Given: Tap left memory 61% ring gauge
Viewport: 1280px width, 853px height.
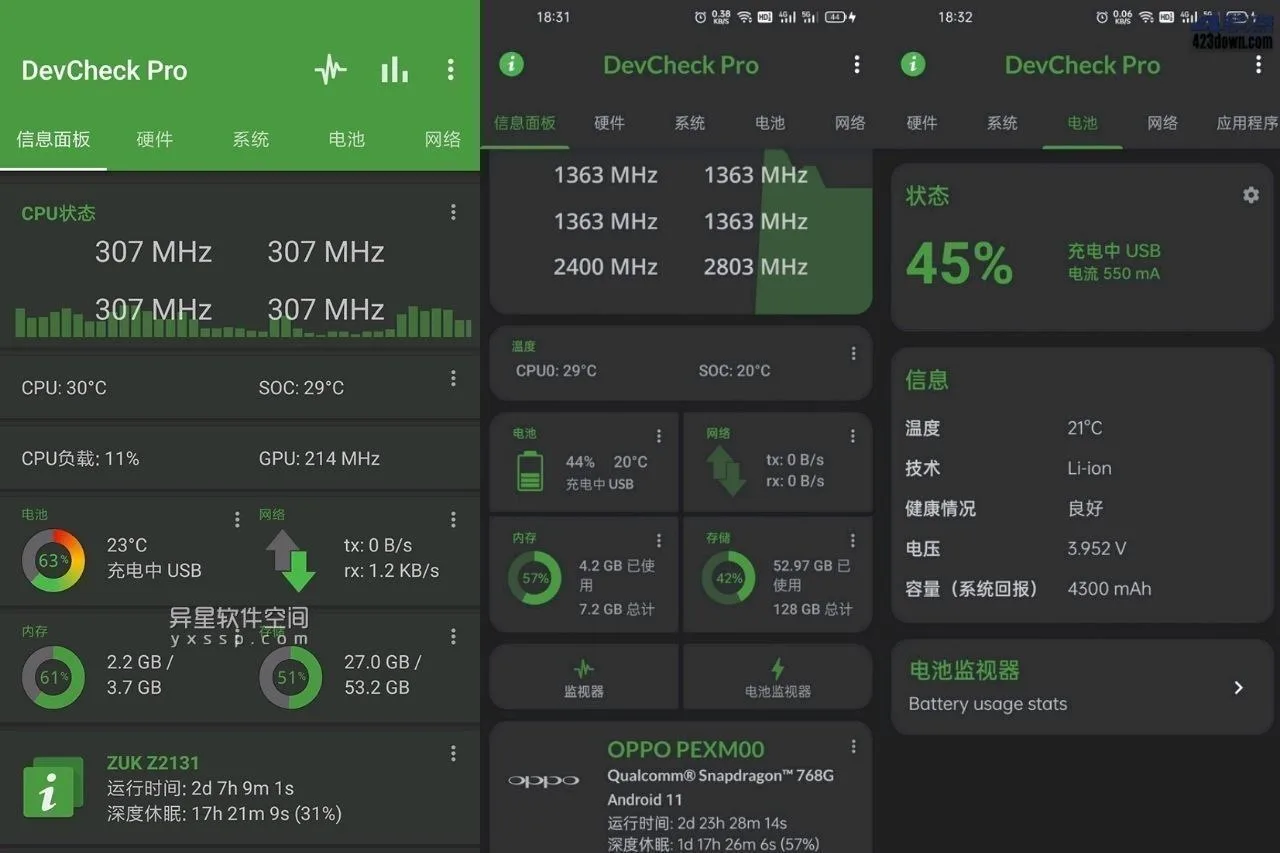Looking at the screenshot, I should (53, 677).
